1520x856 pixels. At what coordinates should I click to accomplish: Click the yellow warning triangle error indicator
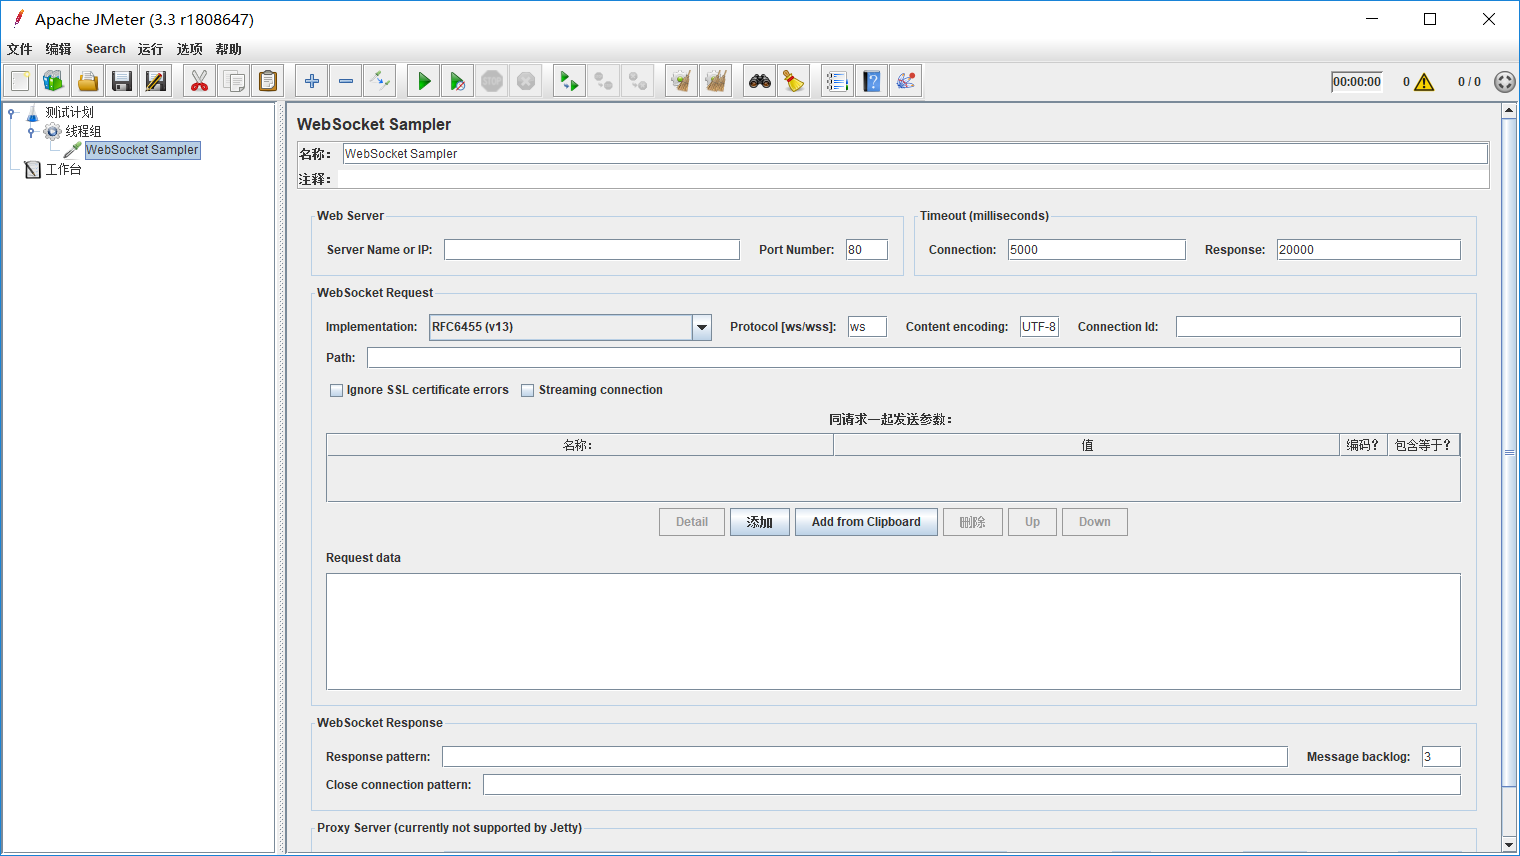point(1424,82)
